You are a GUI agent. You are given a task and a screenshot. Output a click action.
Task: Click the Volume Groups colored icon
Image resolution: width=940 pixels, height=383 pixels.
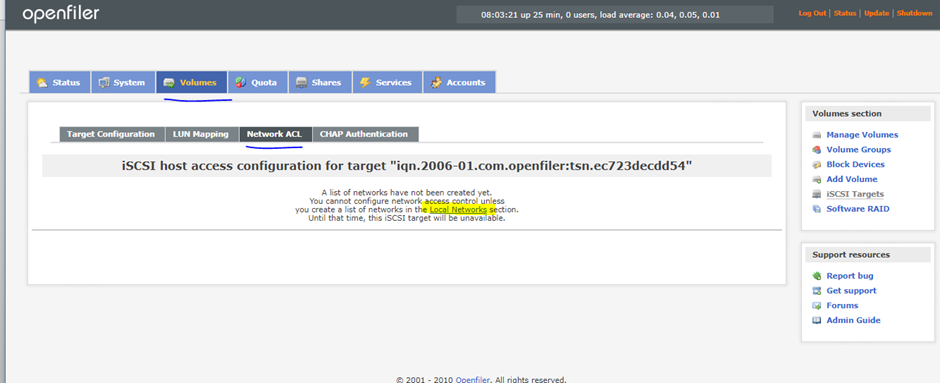pos(816,150)
